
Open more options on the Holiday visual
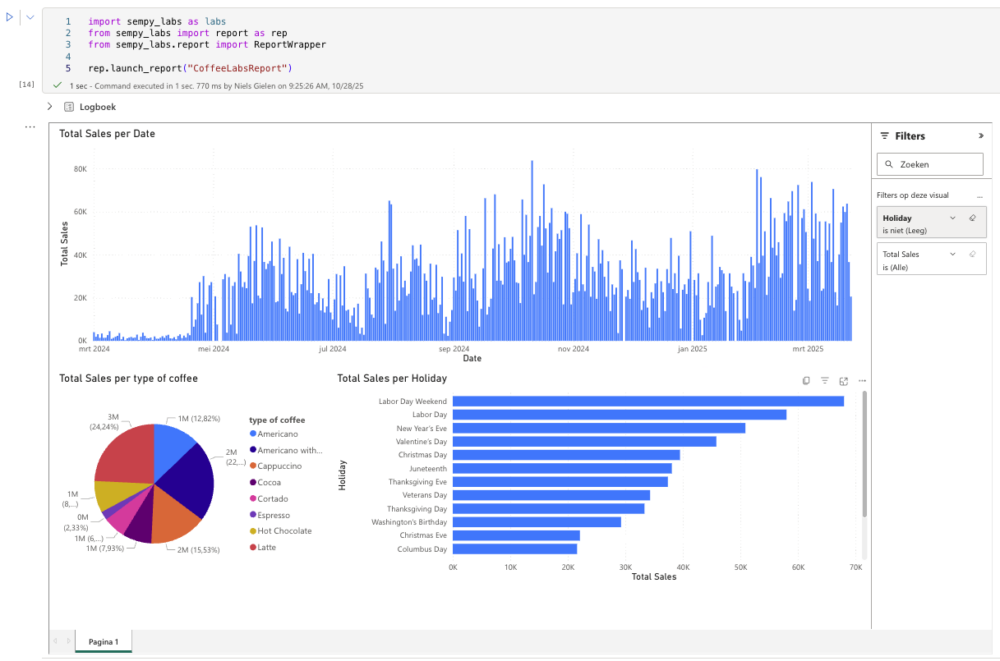click(x=862, y=381)
